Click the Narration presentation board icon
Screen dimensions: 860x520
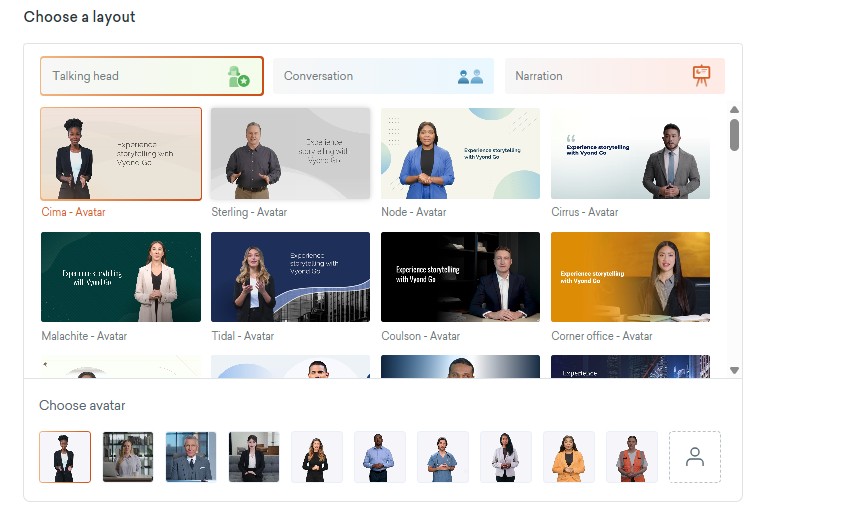(x=701, y=76)
